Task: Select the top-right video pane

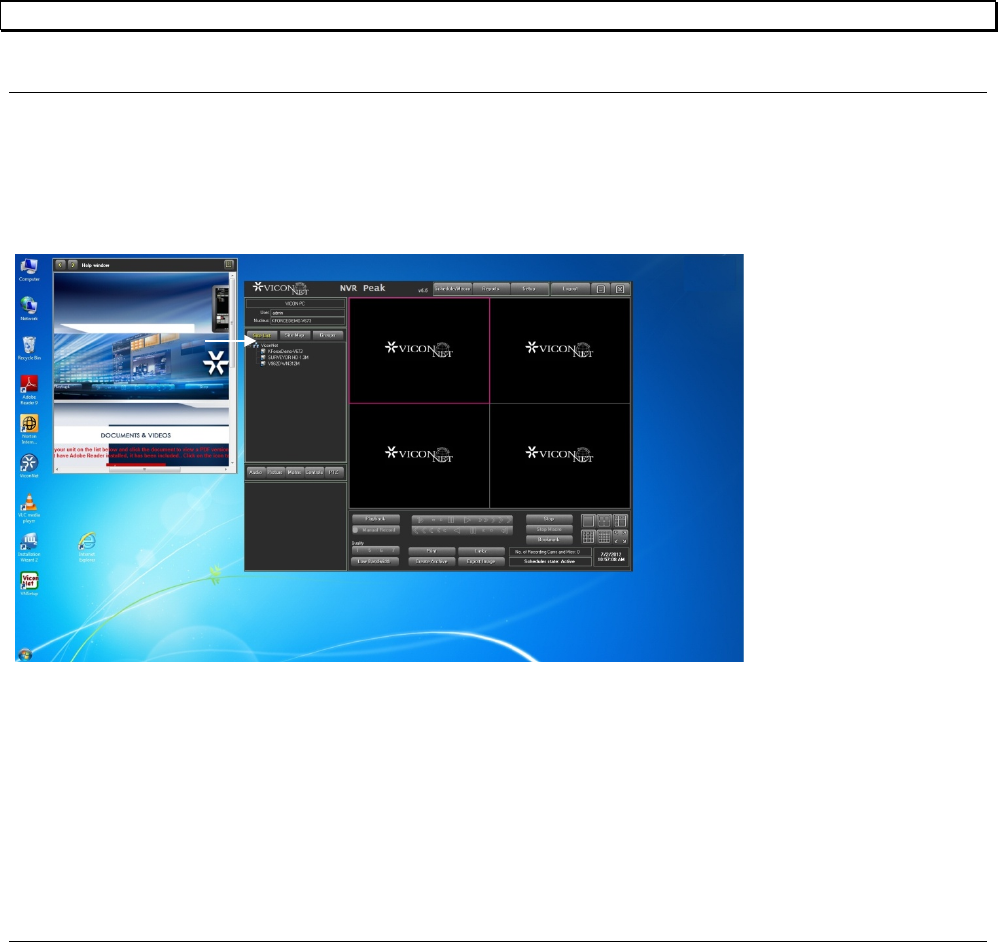Action: click(560, 351)
